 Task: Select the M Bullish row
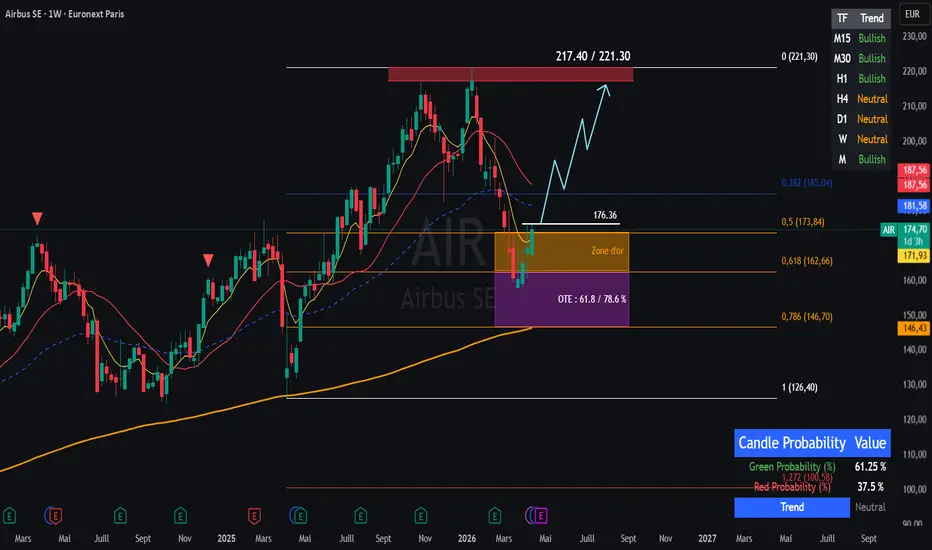[x=860, y=159]
